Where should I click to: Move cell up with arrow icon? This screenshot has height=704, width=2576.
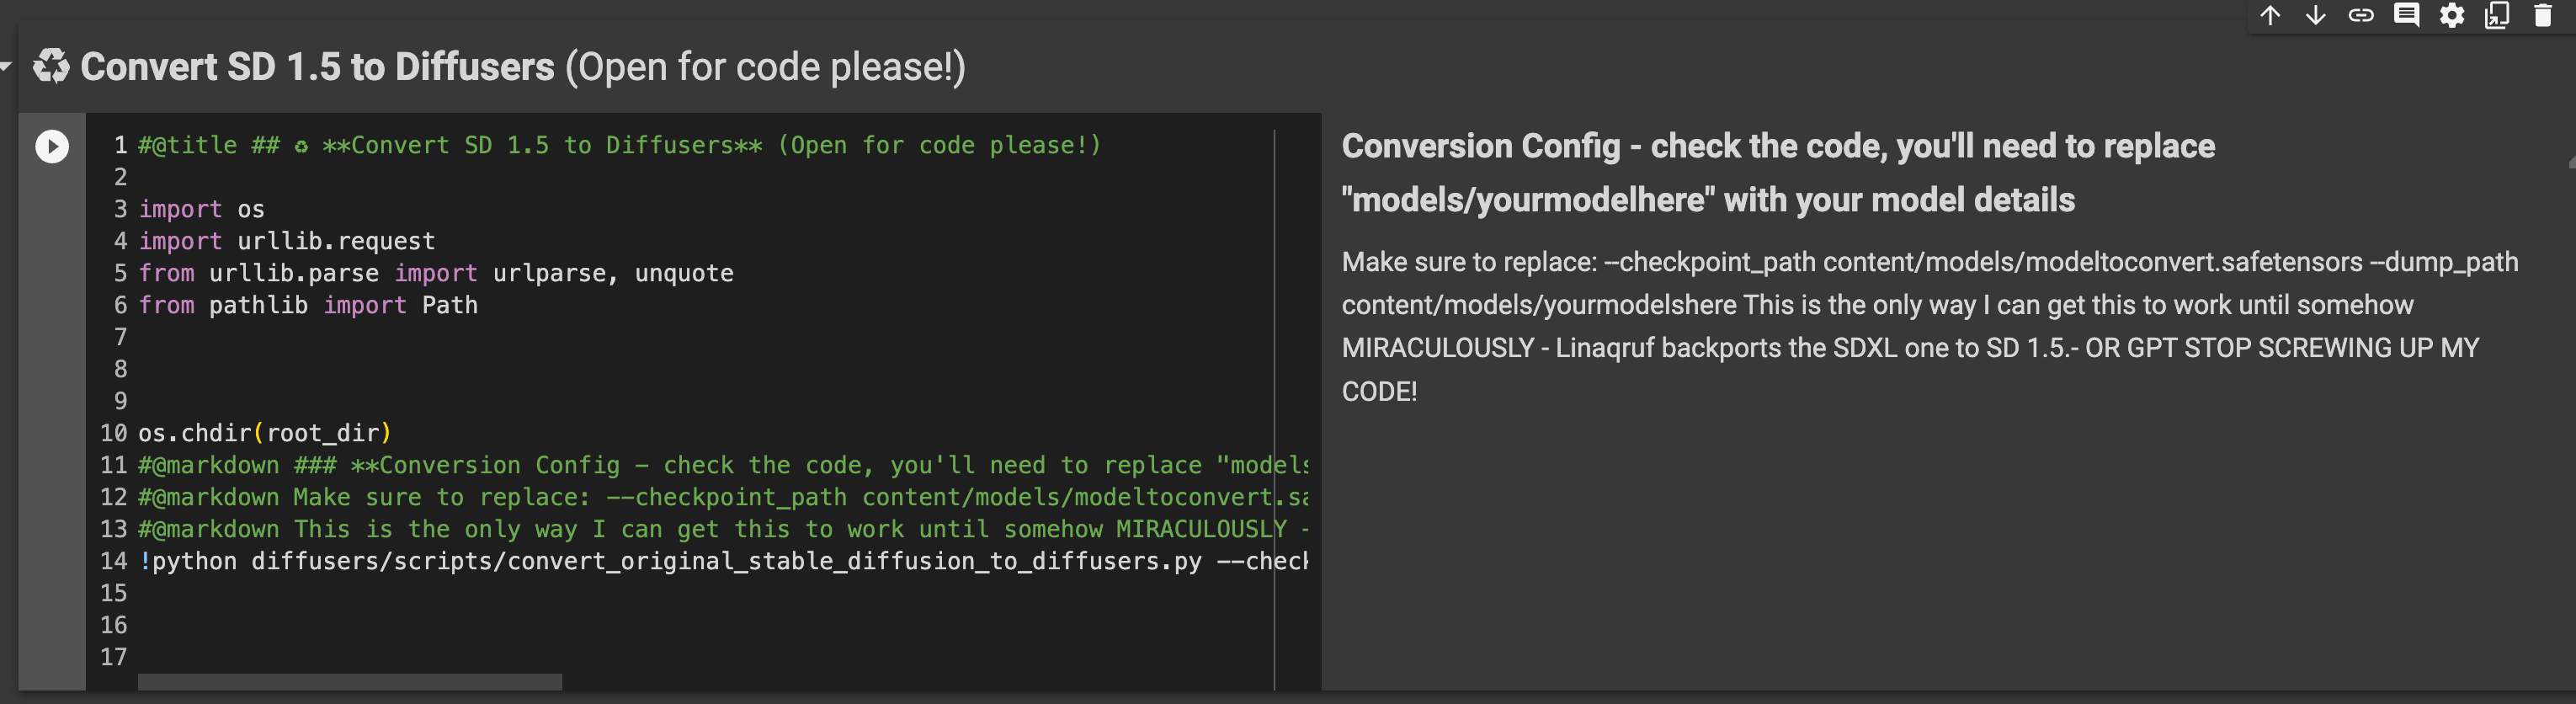(2270, 15)
